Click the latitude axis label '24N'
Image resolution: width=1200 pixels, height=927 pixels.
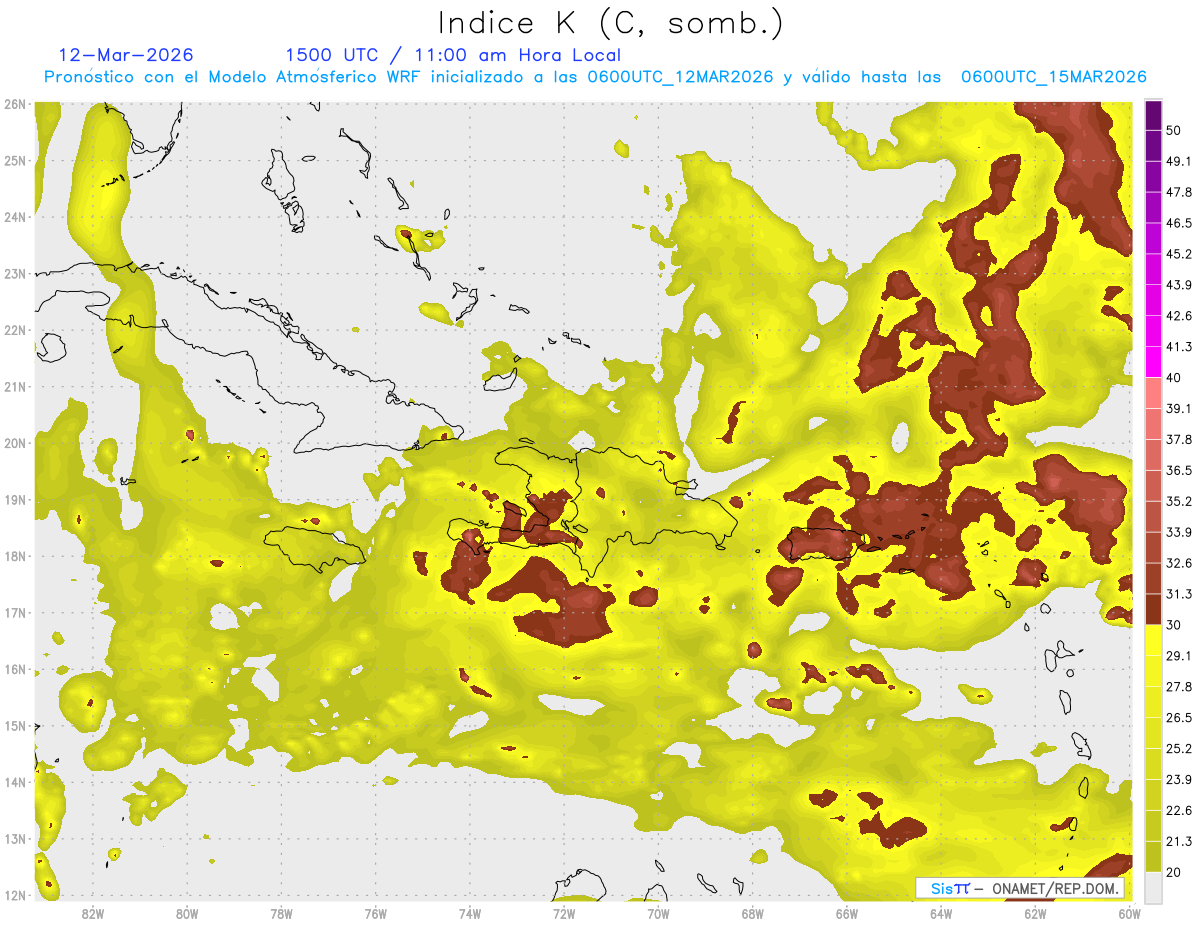[x=15, y=217]
